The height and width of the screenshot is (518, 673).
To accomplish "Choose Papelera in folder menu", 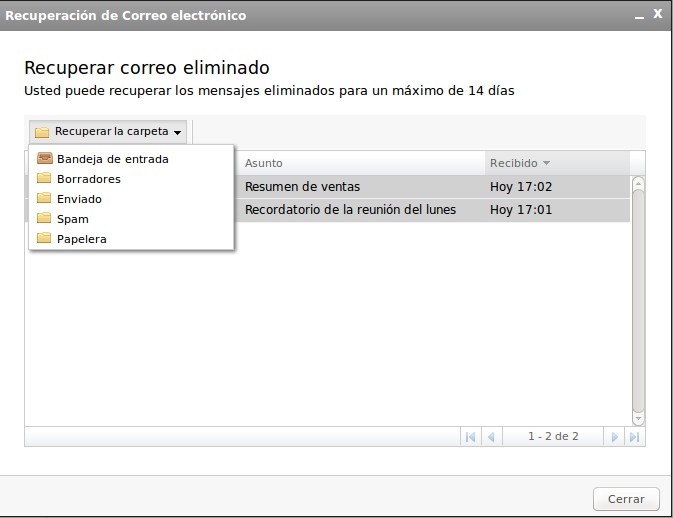I will click(131, 239).
